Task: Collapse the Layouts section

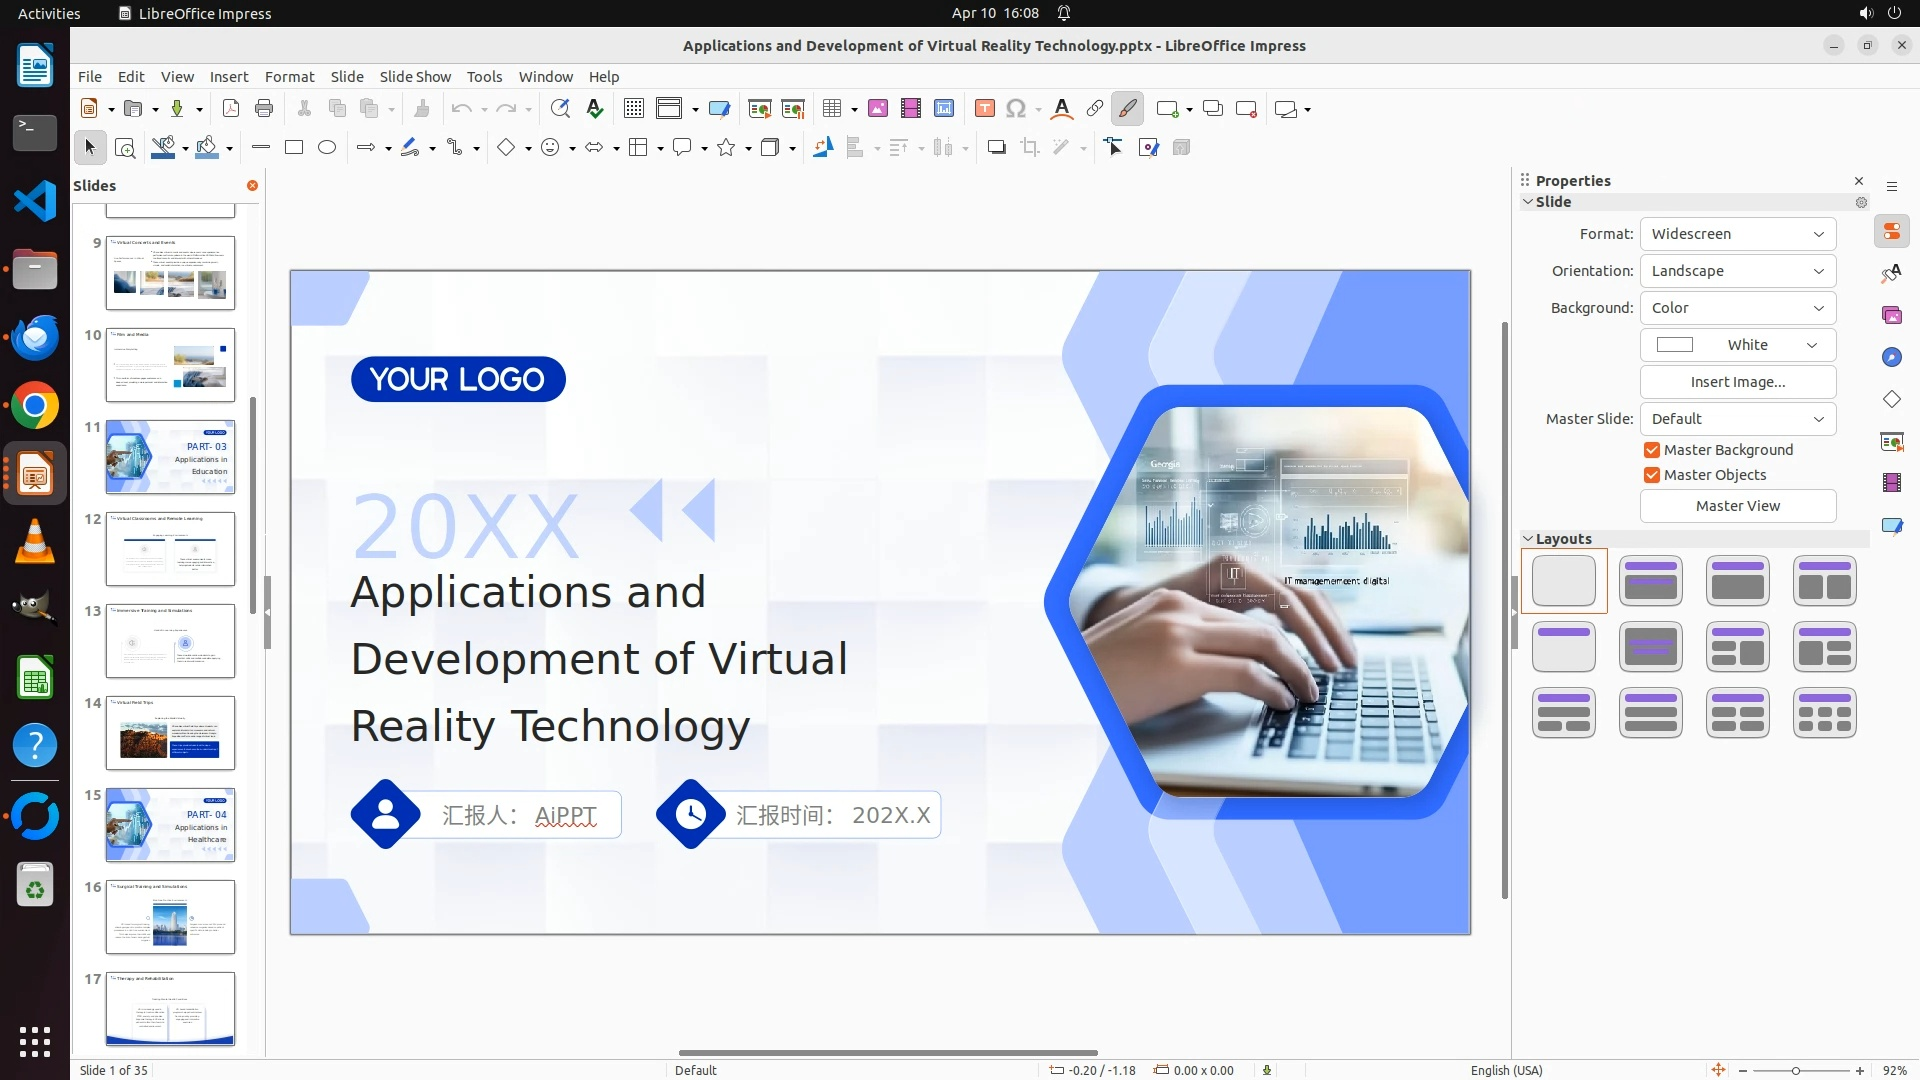Action: [x=1528, y=539]
